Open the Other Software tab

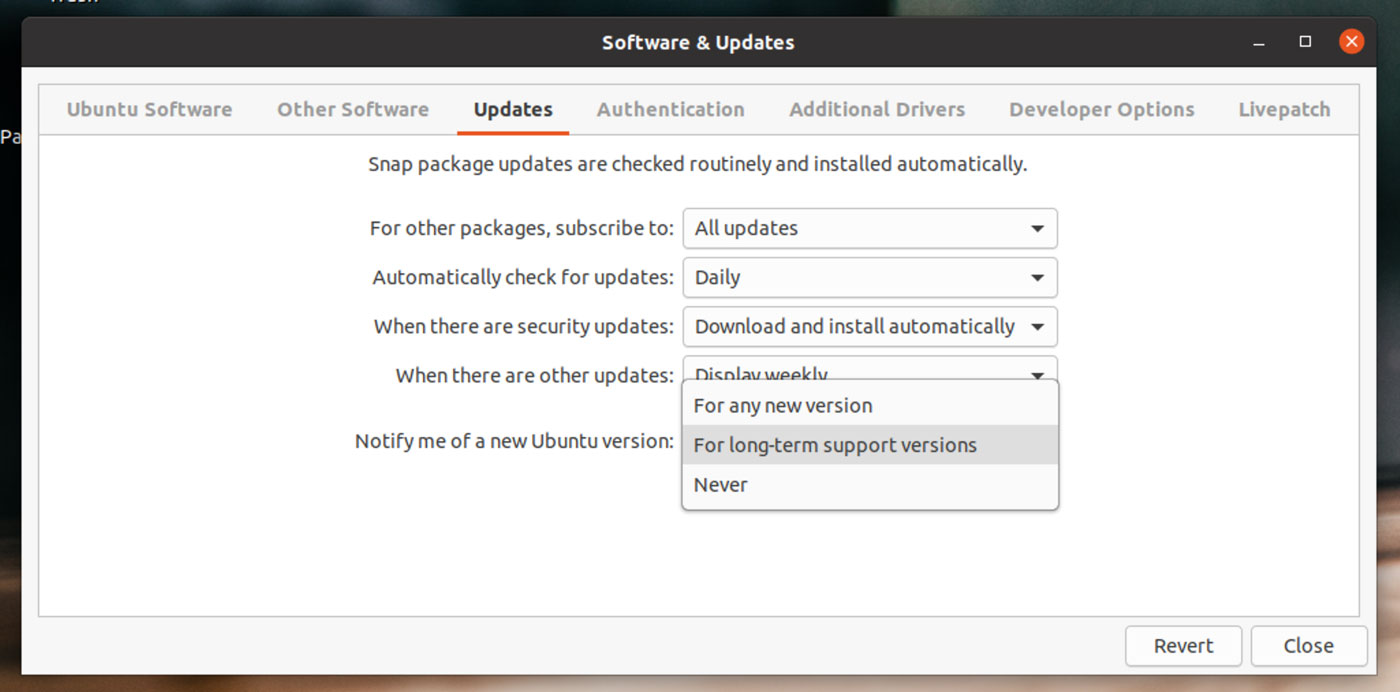[353, 110]
